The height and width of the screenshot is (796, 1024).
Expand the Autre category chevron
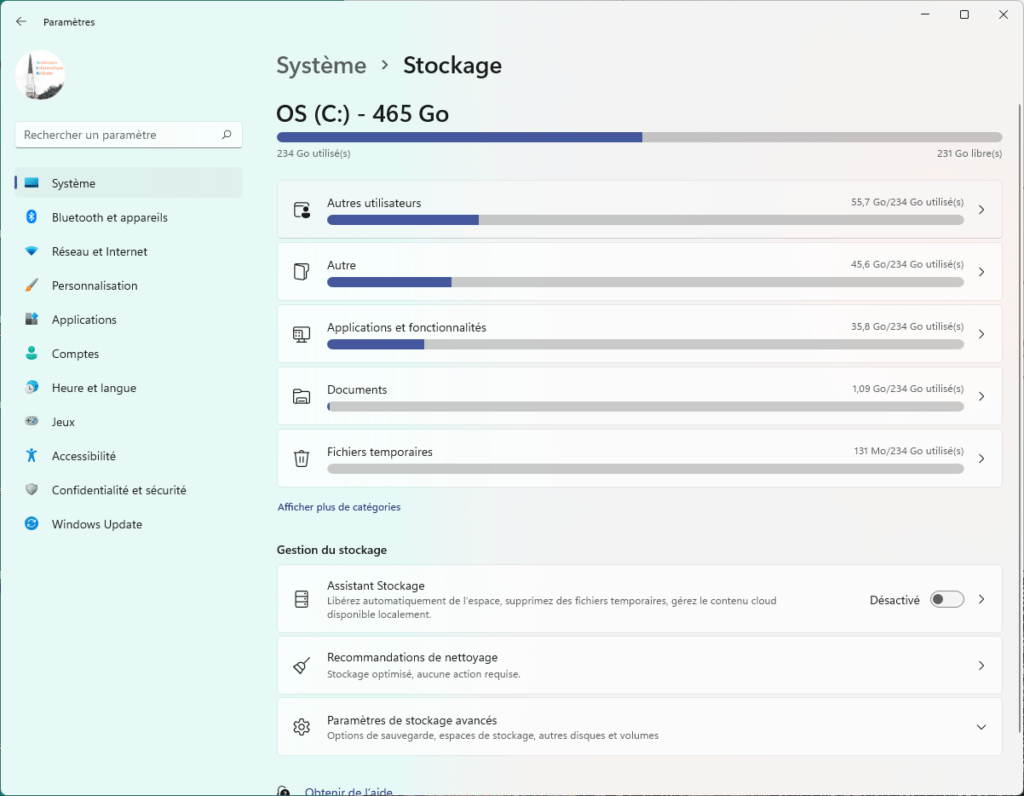coord(982,272)
